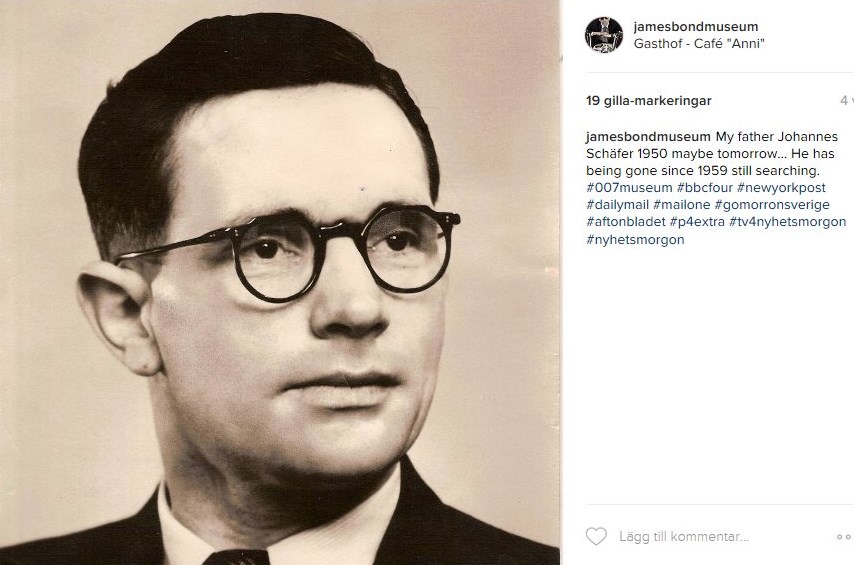Open the more options dots icon
The image size is (854, 565).
[x=845, y=537]
